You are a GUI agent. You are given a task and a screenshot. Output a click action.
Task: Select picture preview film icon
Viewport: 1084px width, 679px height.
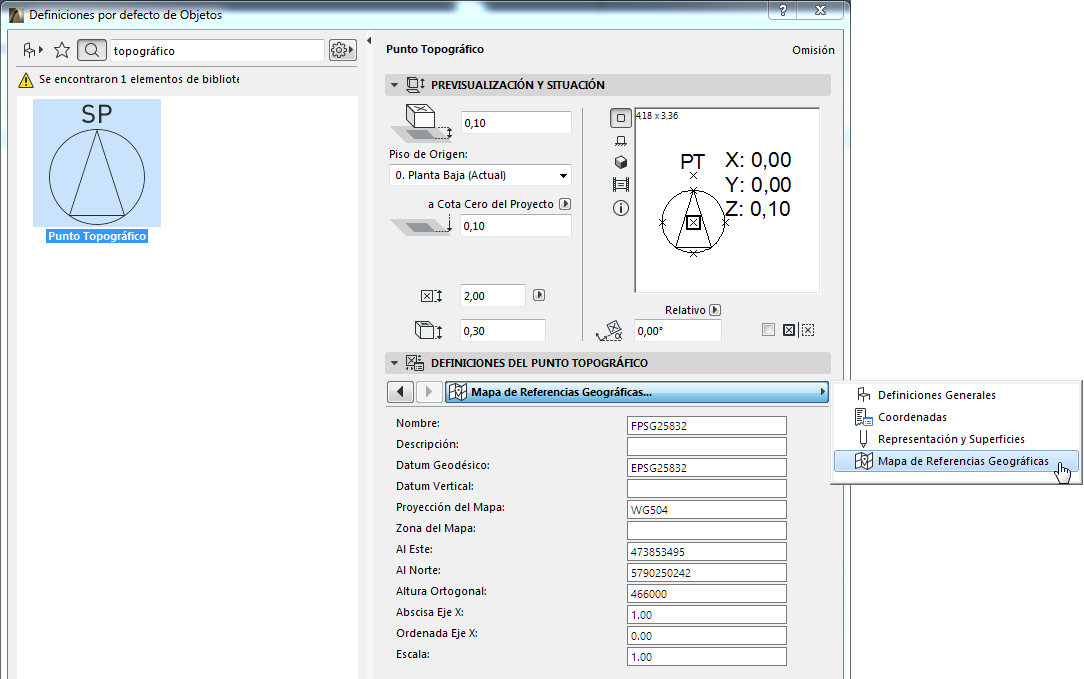[x=621, y=185]
